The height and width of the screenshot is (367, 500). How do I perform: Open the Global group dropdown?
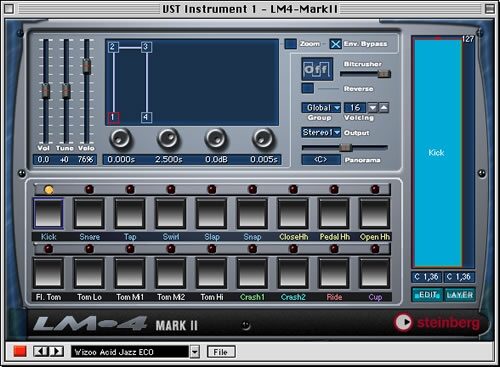(x=321, y=108)
